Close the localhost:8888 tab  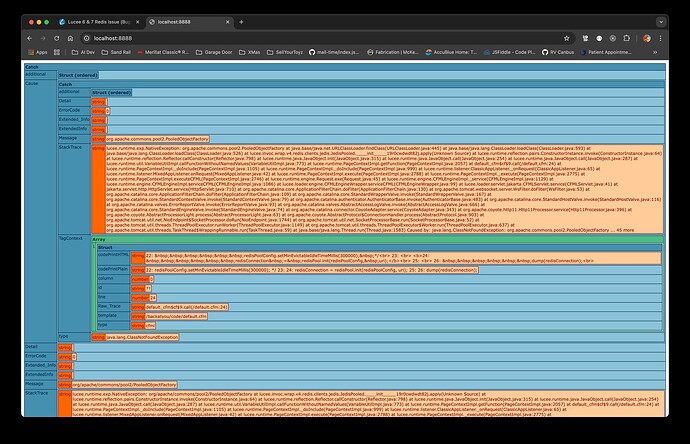pos(228,22)
